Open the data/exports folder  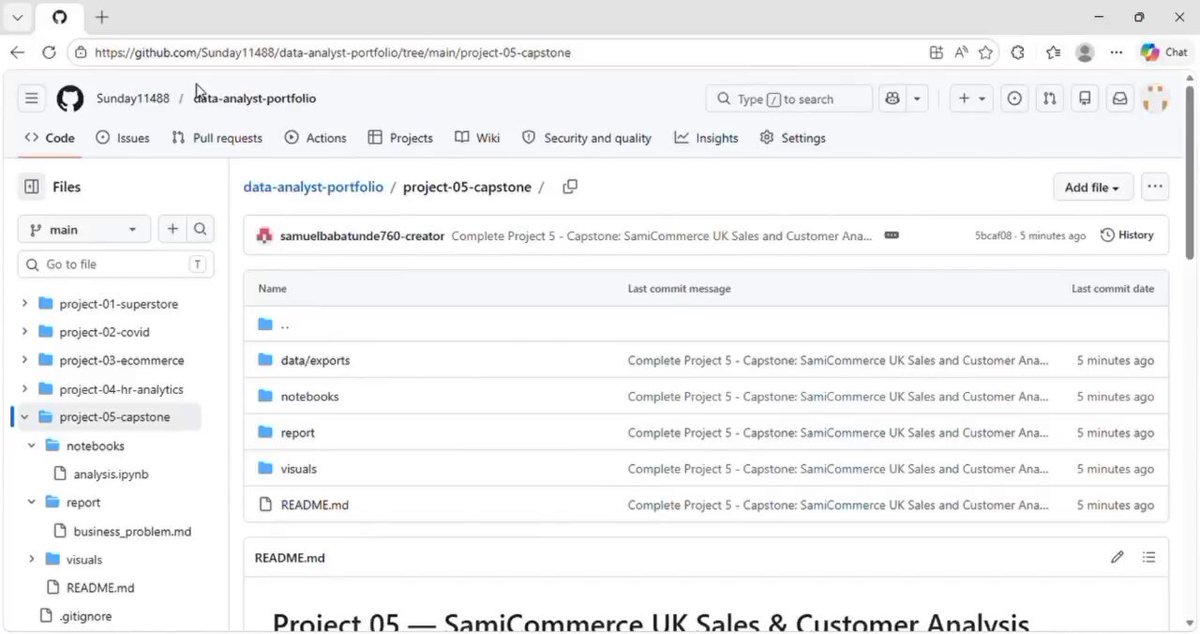point(315,360)
